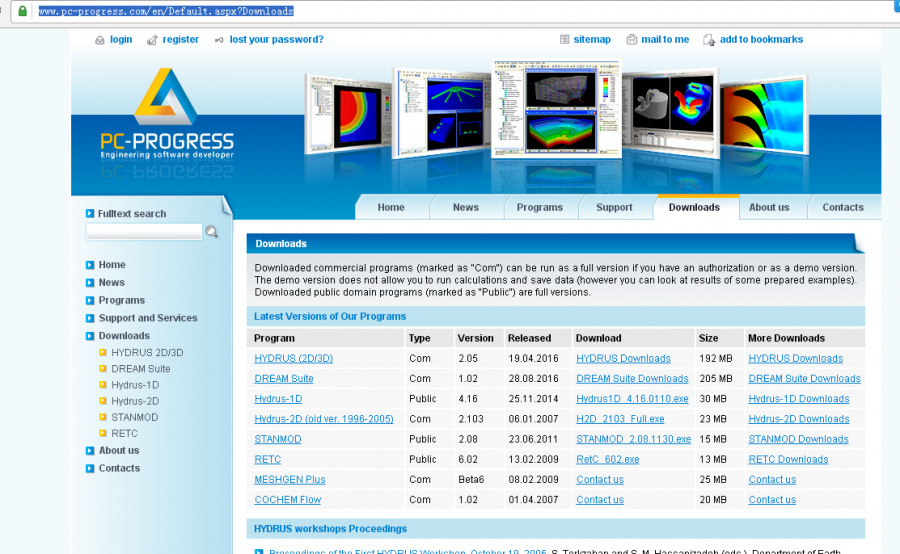Open the News tab in top navigation

click(465, 207)
